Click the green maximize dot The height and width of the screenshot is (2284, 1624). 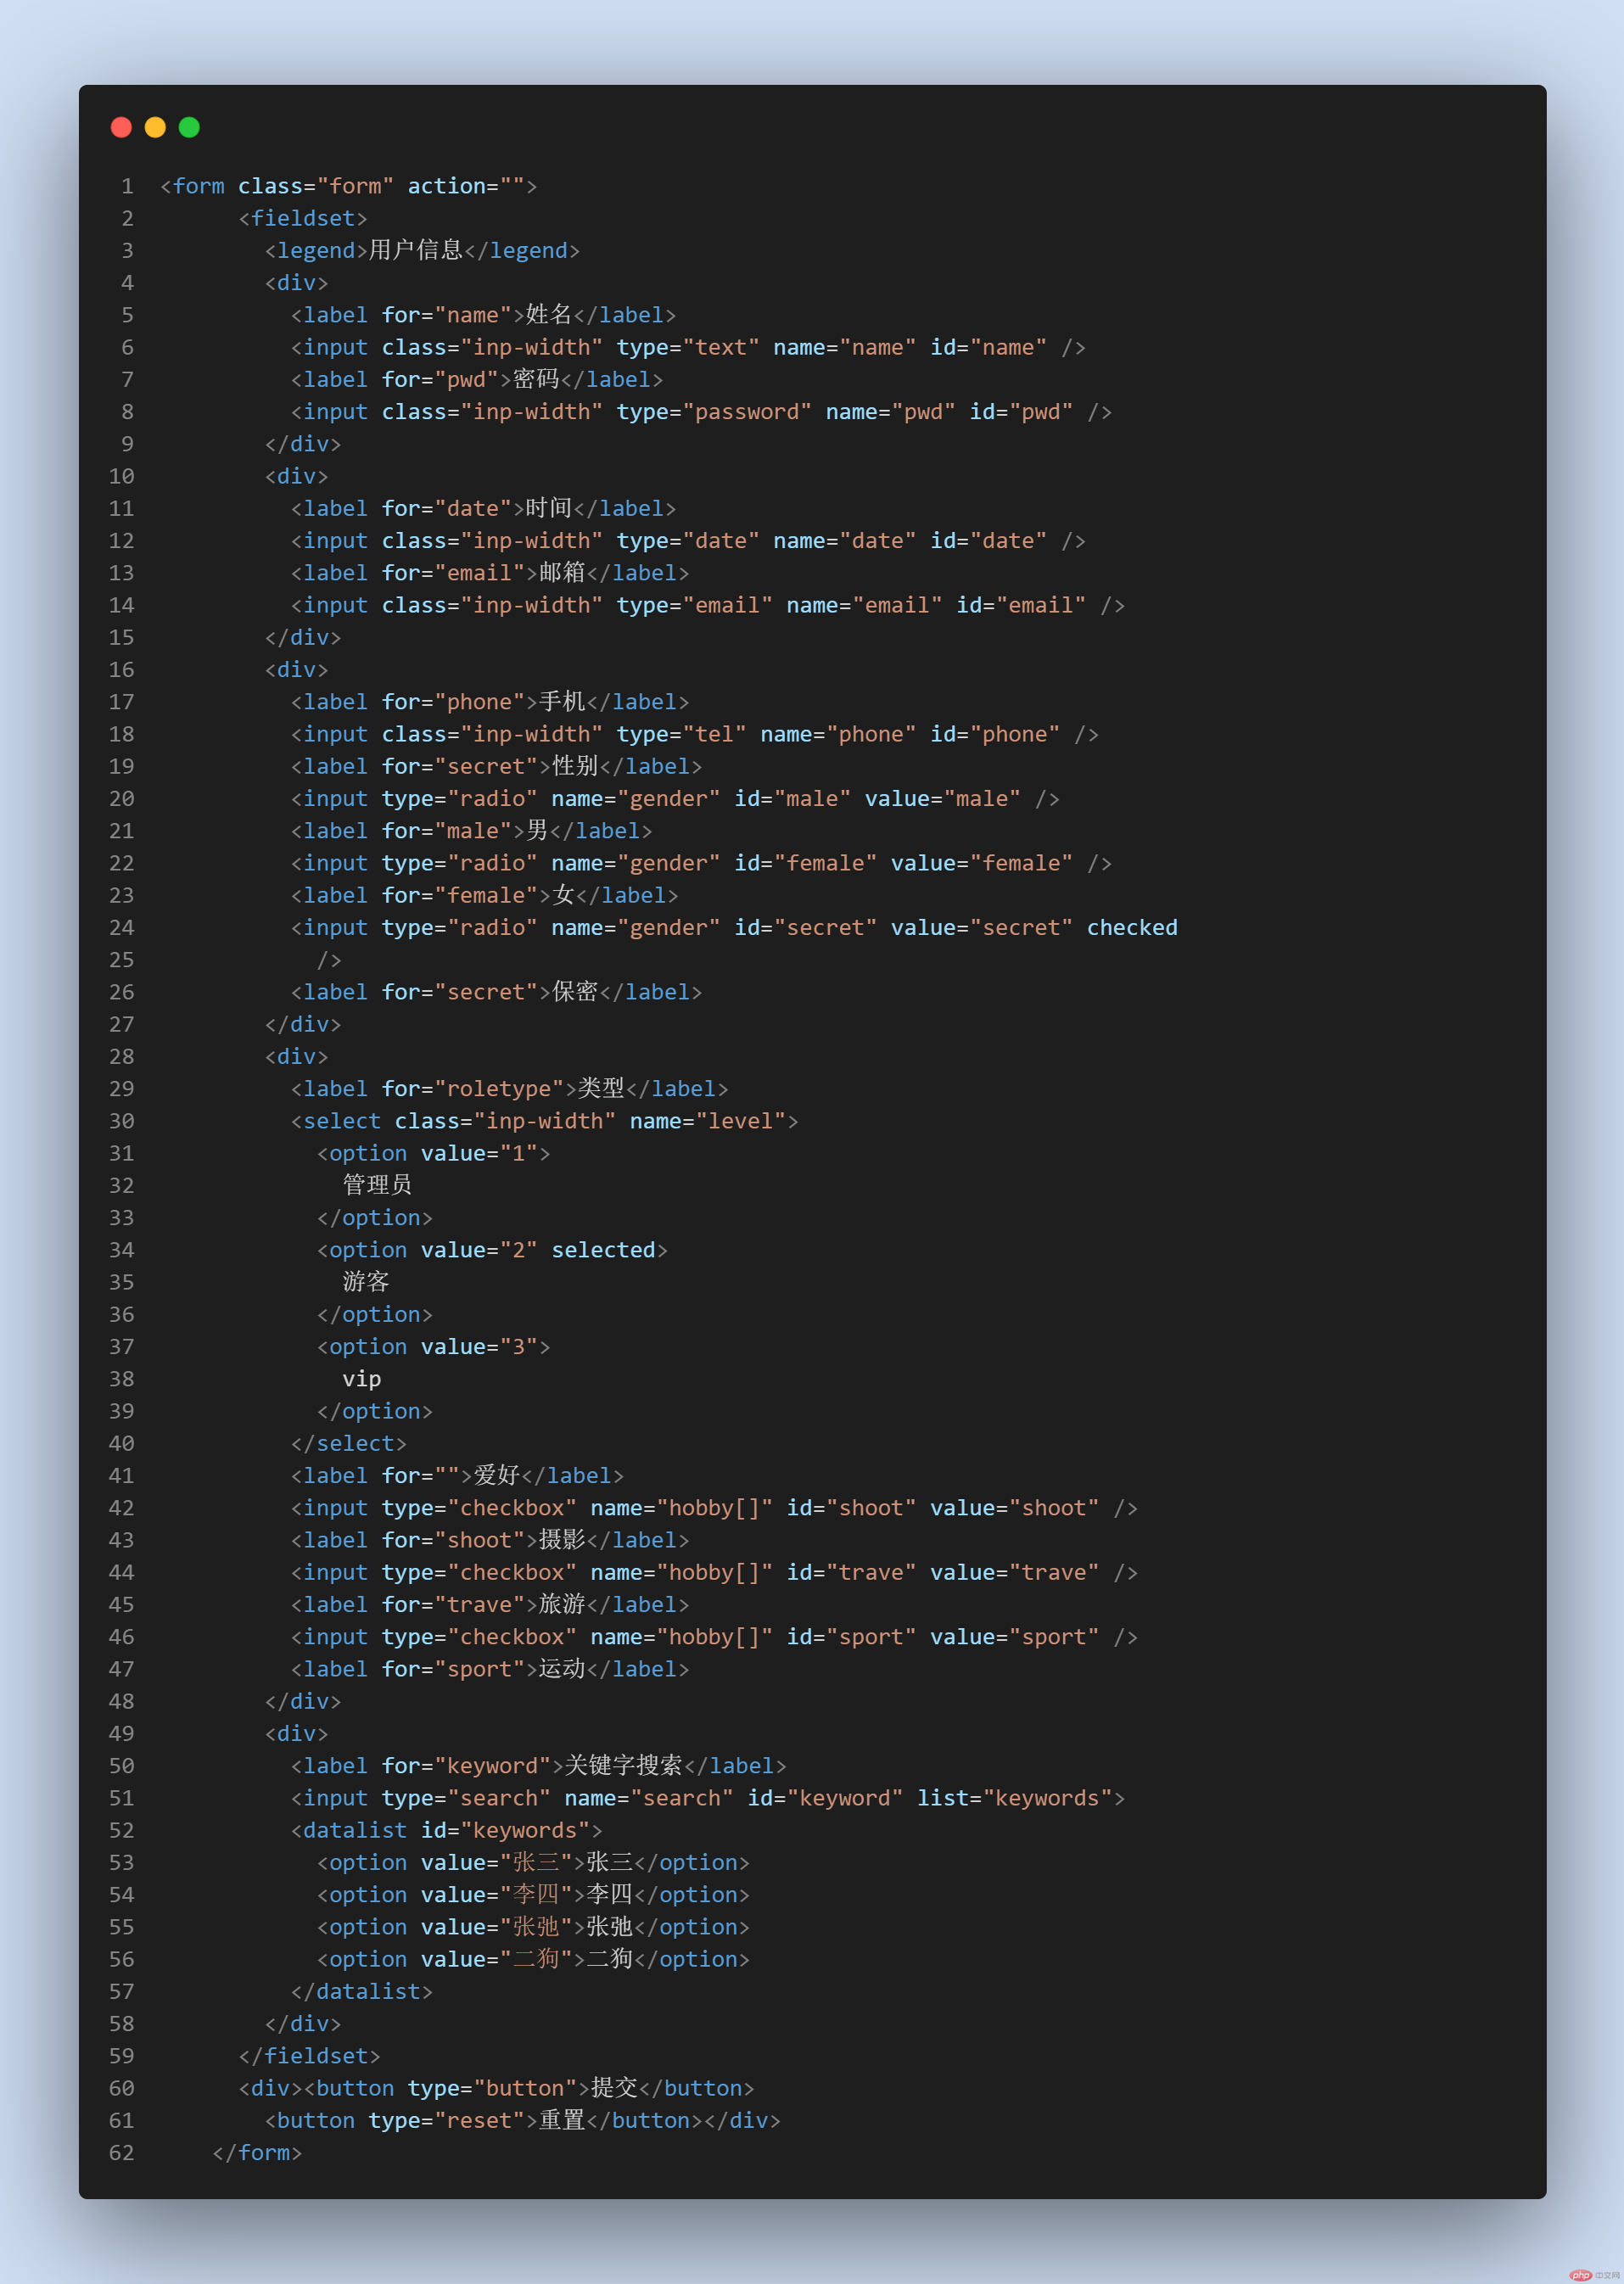(189, 127)
